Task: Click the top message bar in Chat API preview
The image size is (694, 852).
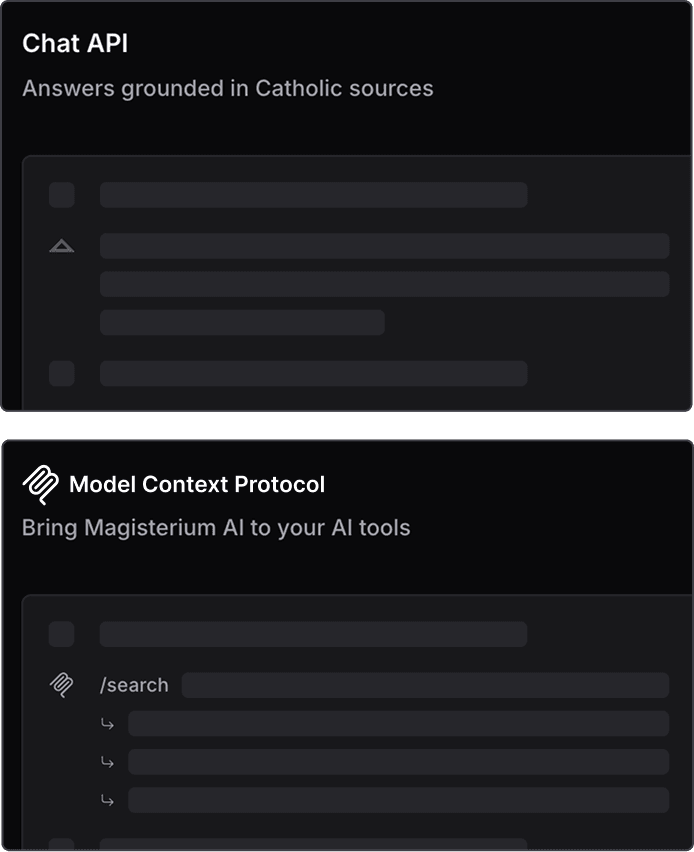Action: point(313,195)
